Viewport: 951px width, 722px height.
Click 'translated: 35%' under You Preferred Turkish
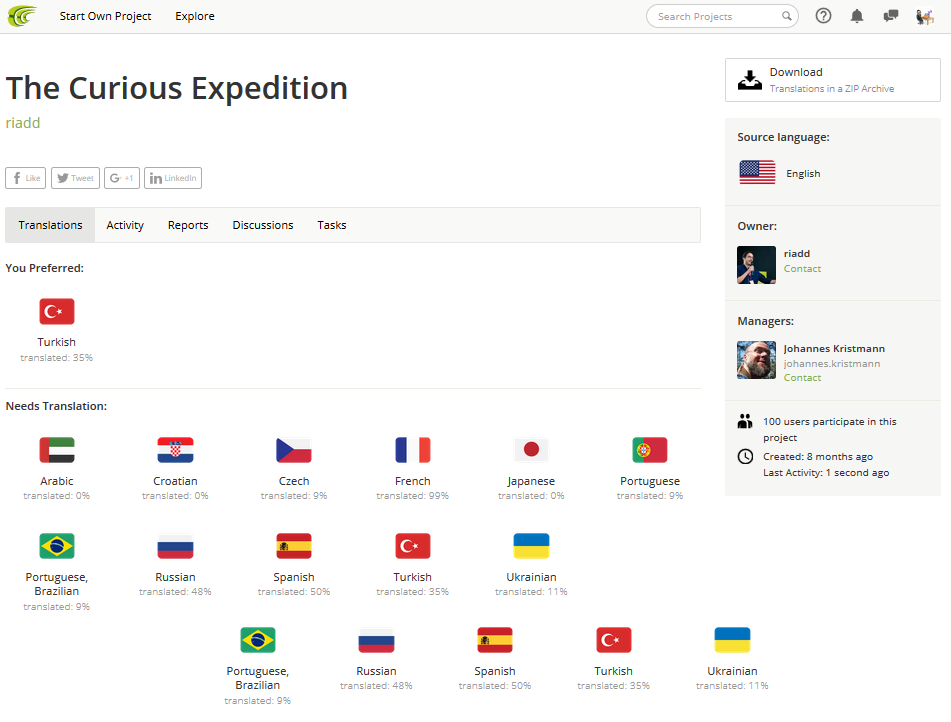pos(57,358)
